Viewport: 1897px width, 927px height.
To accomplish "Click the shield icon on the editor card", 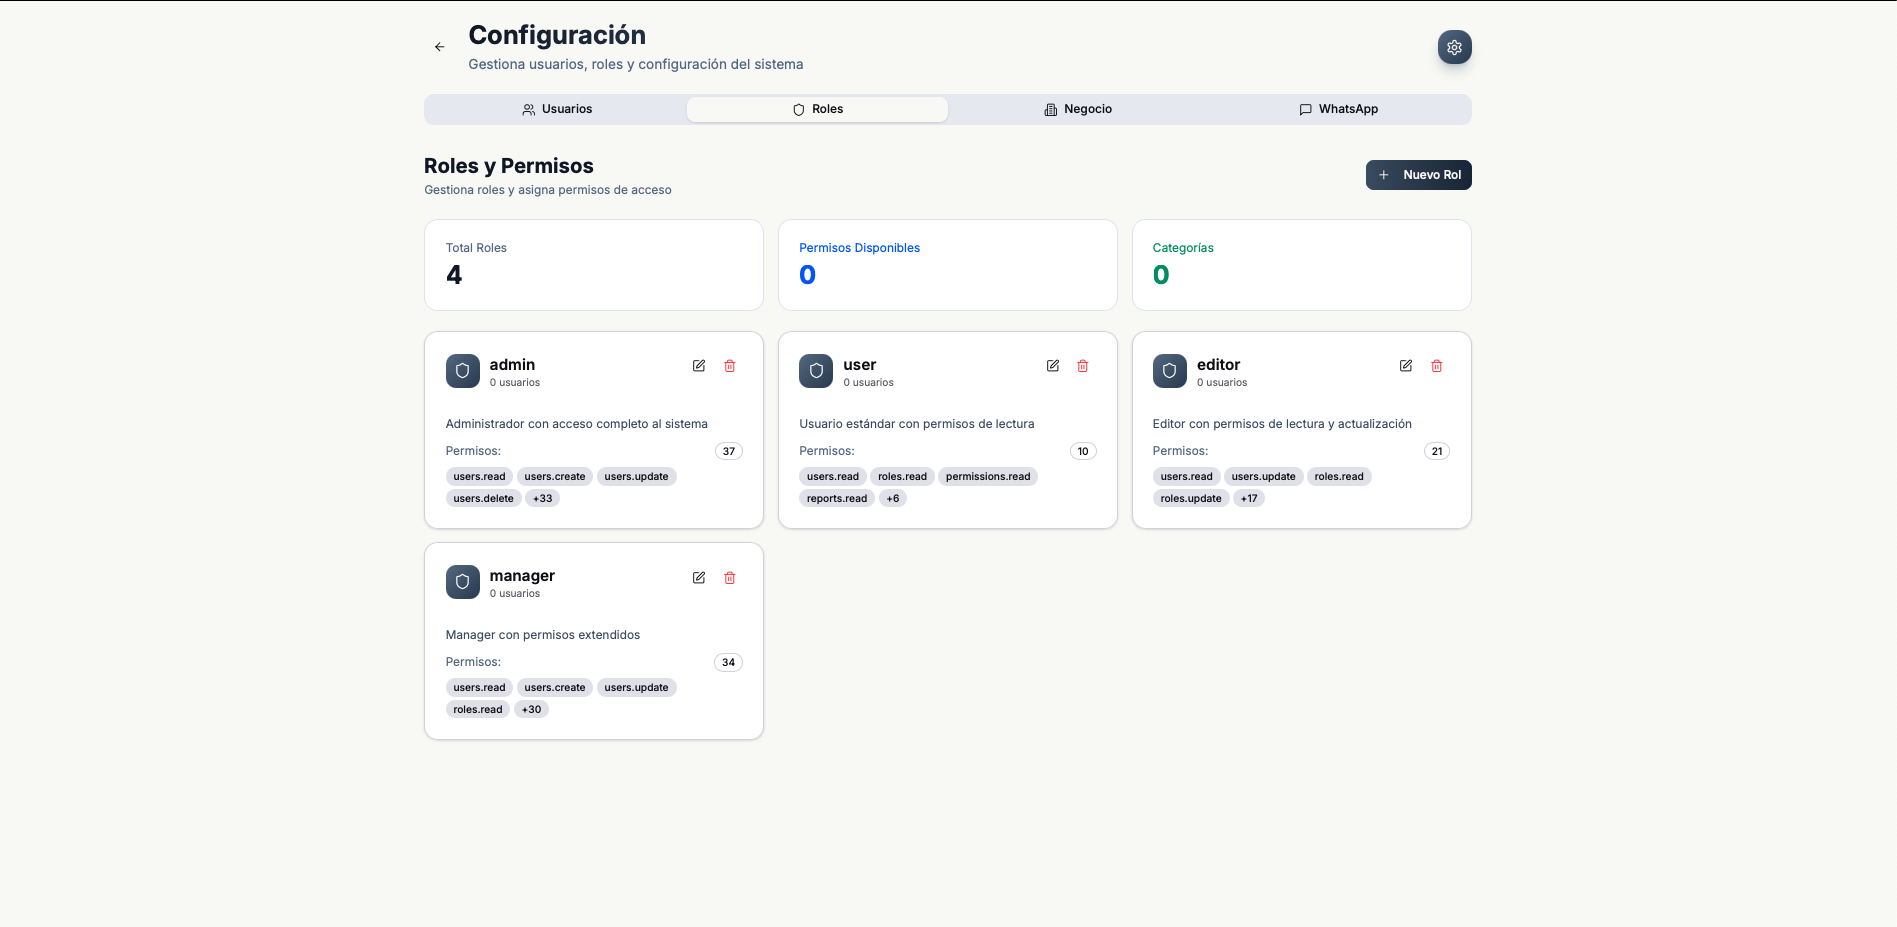I will (x=1169, y=370).
